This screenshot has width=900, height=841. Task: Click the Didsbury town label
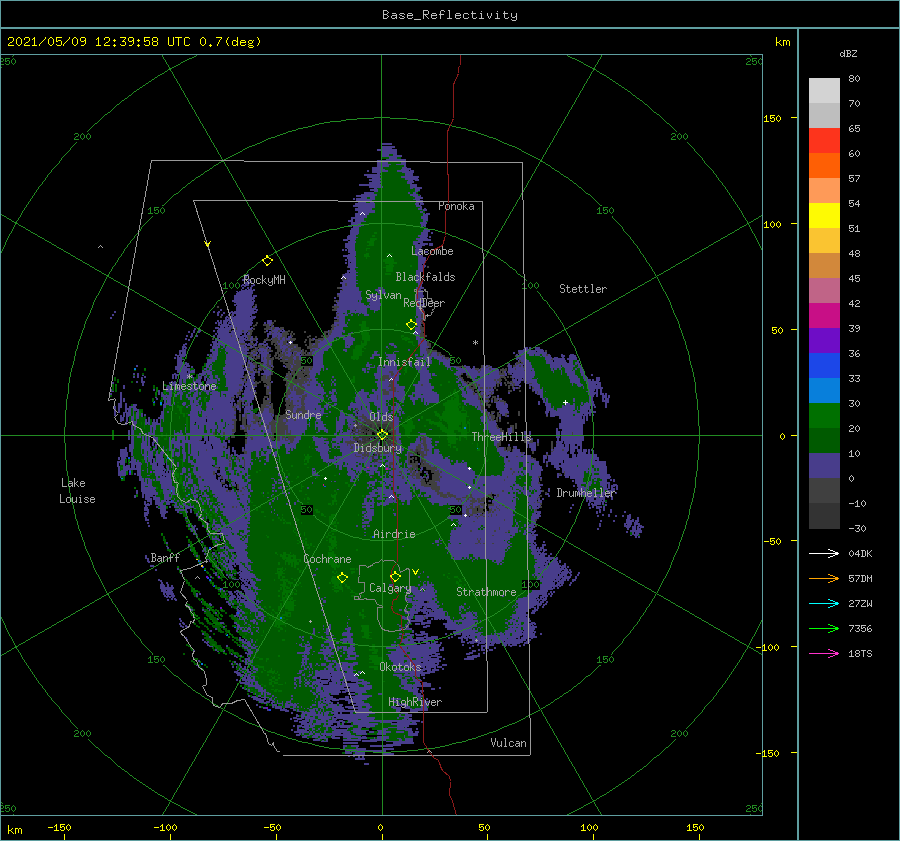[x=378, y=448]
